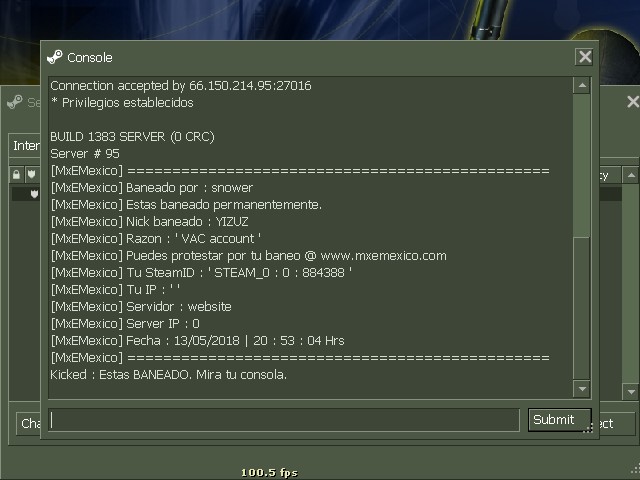Image resolution: width=640 pixels, height=480 pixels.
Task: Click the Console scrollbar down arrow
Action: coord(582,389)
